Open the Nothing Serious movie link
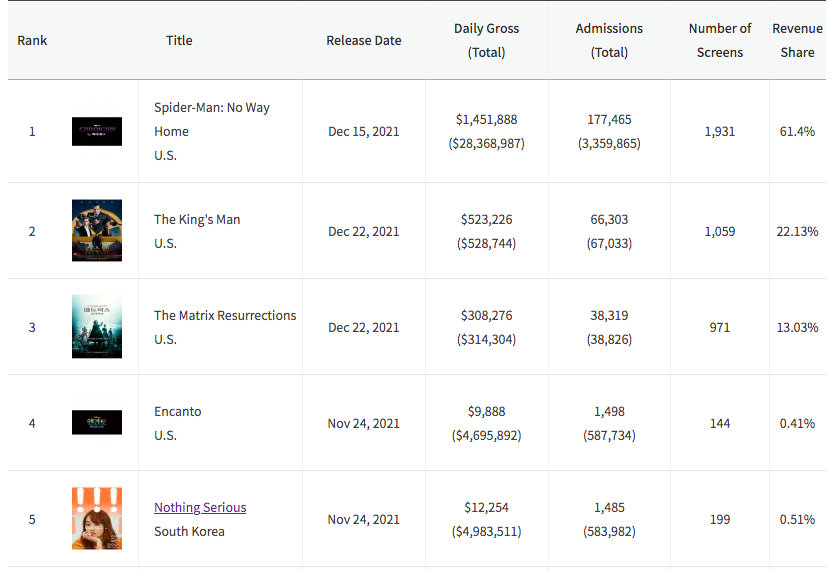Image resolution: width=831 pixels, height=571 pixels. coord(200,507)
